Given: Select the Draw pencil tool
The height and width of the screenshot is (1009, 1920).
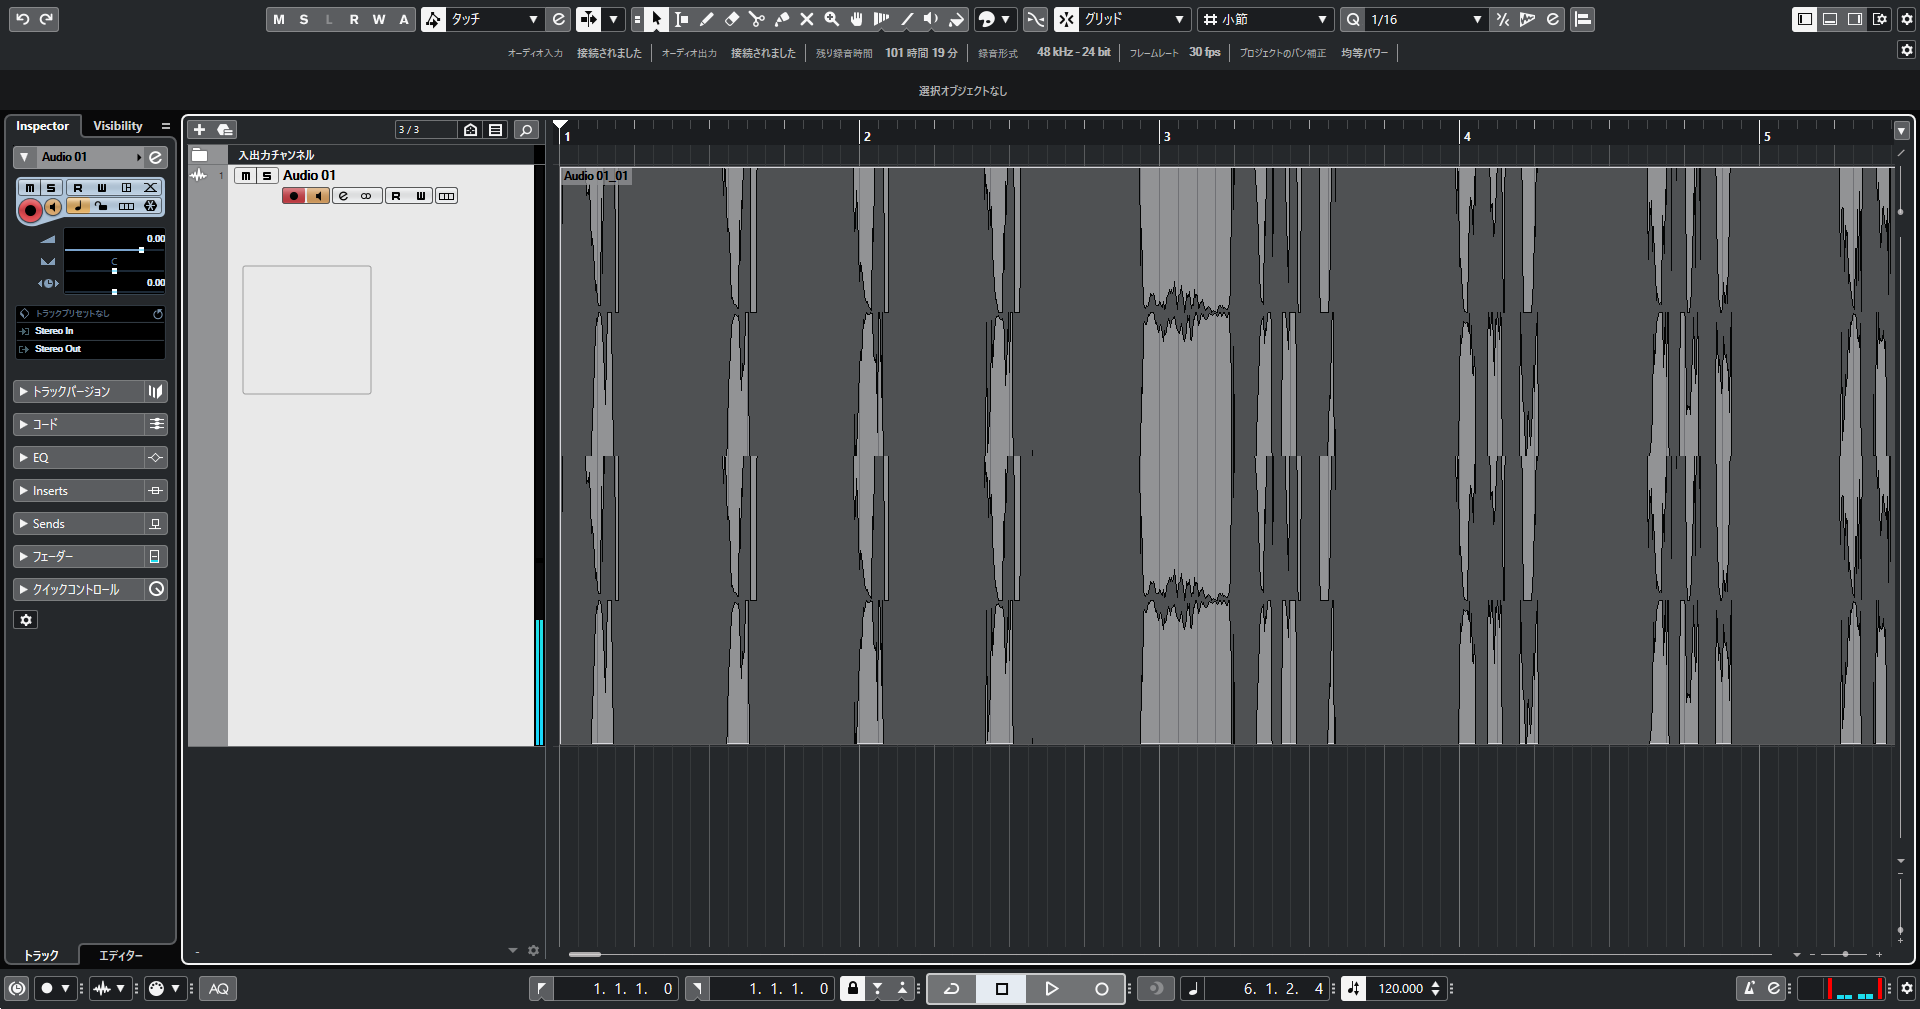Looking at the screenshot, I should coord(707,19).
